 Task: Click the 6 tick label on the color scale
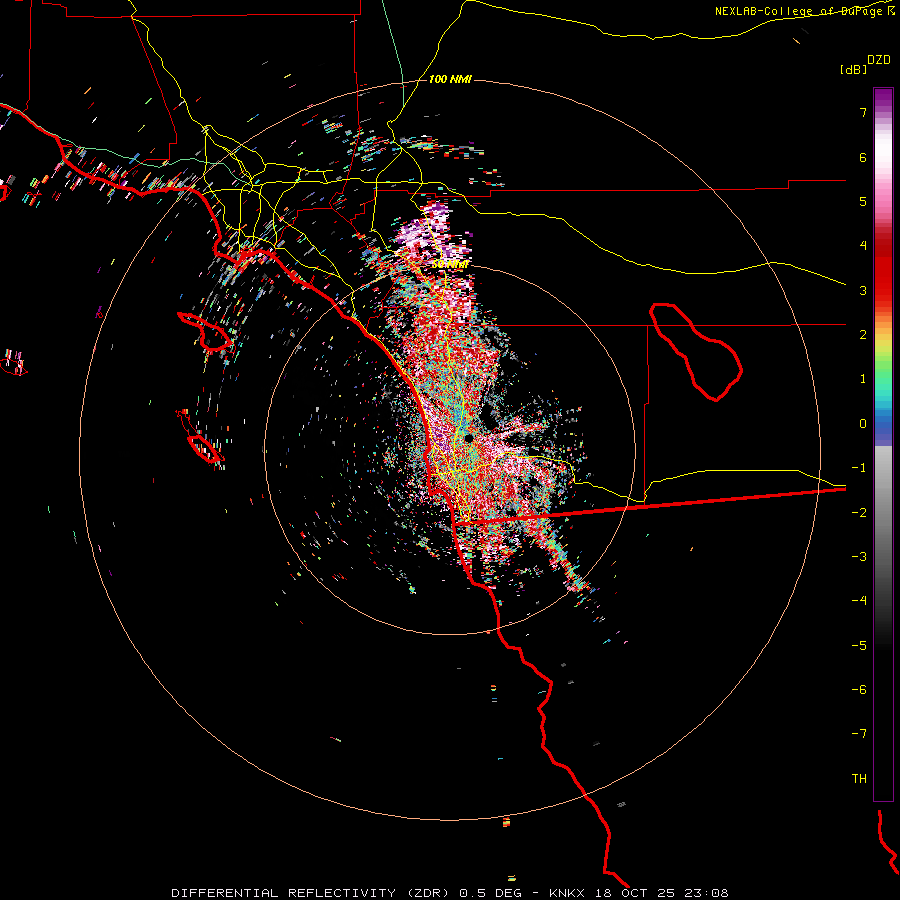[x=863, y=157]
